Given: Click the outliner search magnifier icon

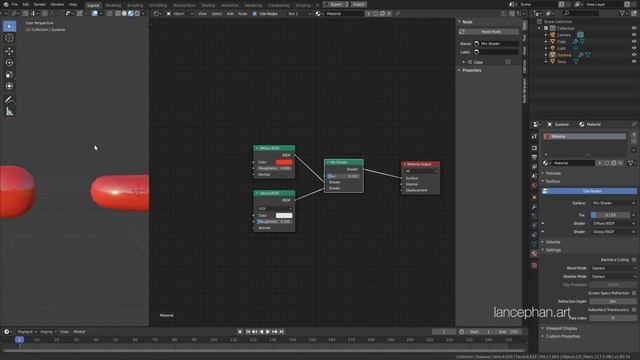Looking at the screenshot, I should 566,13.
